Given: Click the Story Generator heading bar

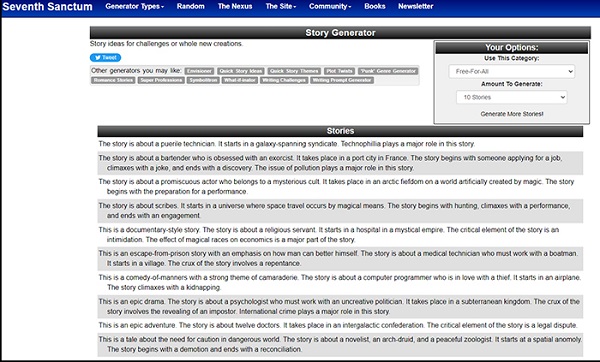Looking at the screenshot, I should pos(340,33).
